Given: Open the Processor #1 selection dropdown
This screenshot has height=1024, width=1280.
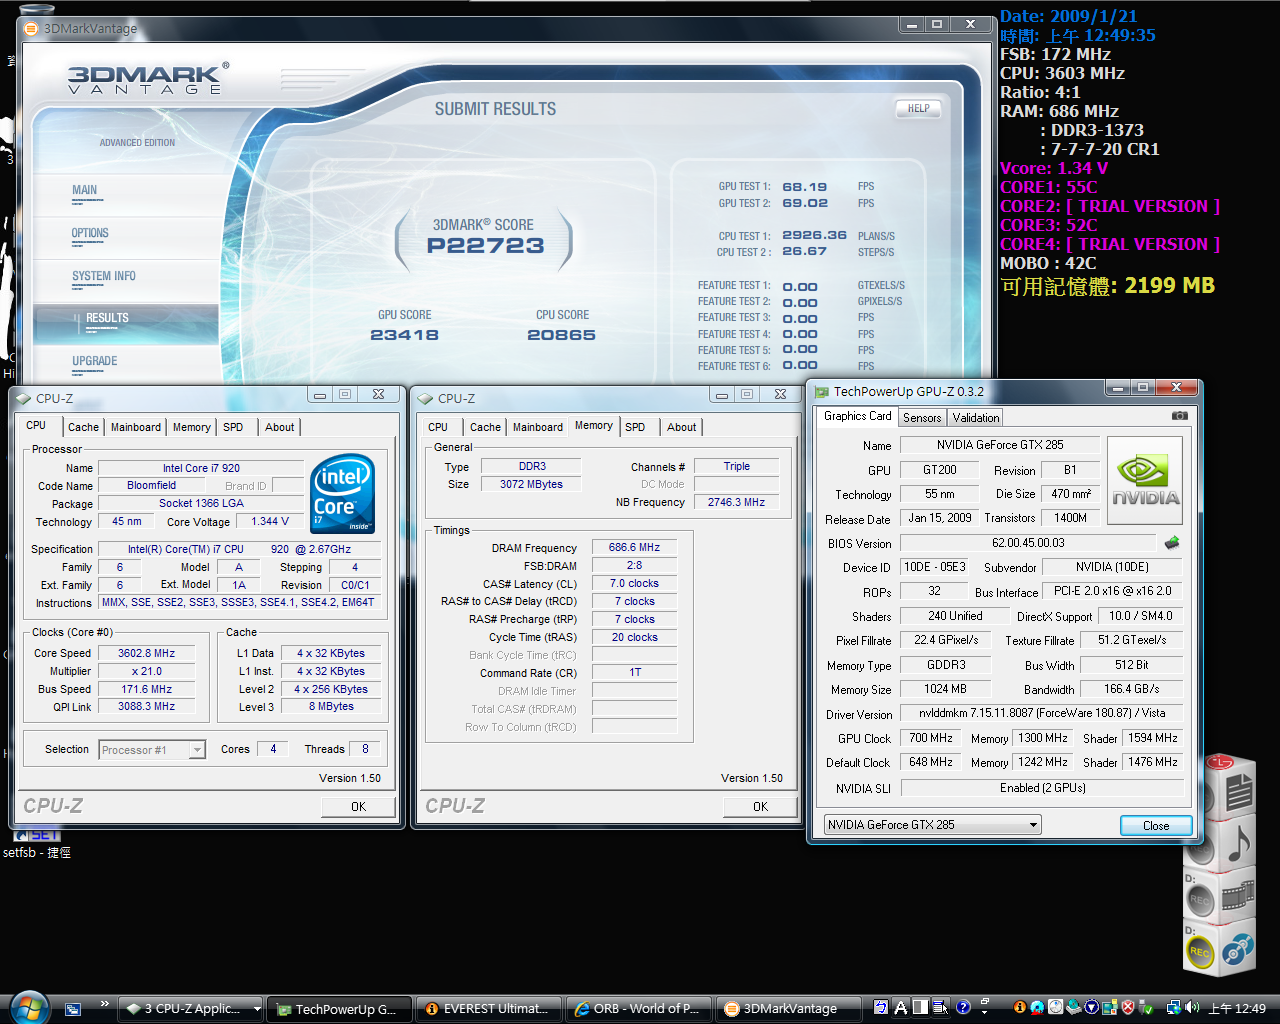Looking at the screenshot, I should click(x=197, y=749).
